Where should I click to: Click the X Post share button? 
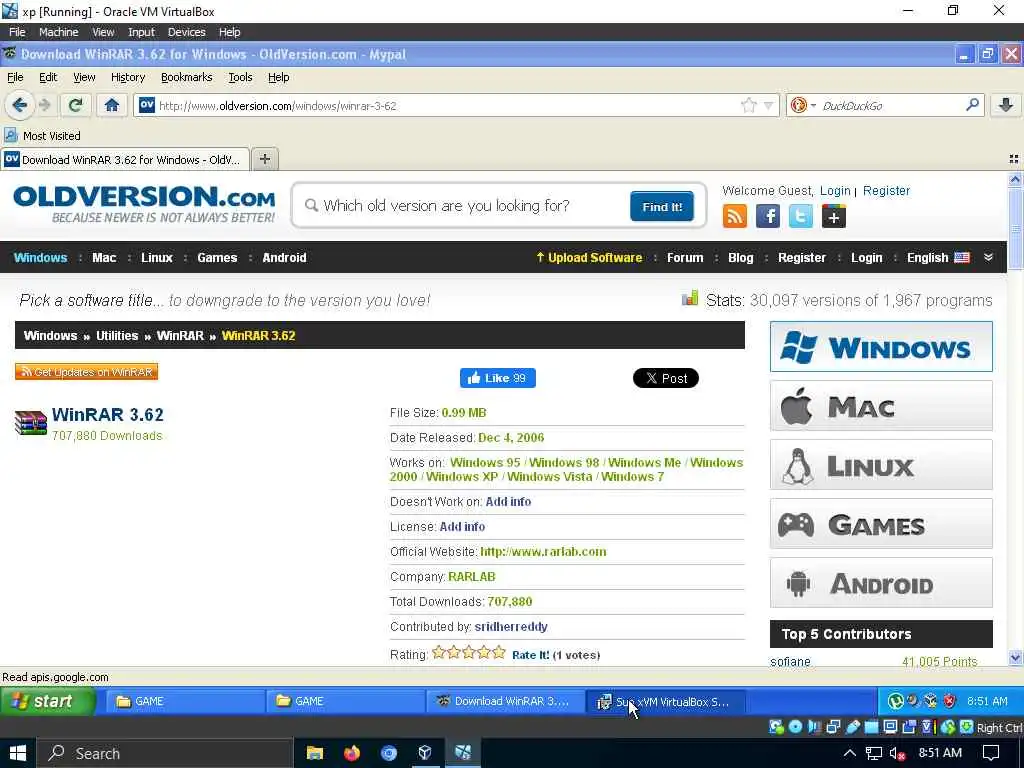click(665, 378)
